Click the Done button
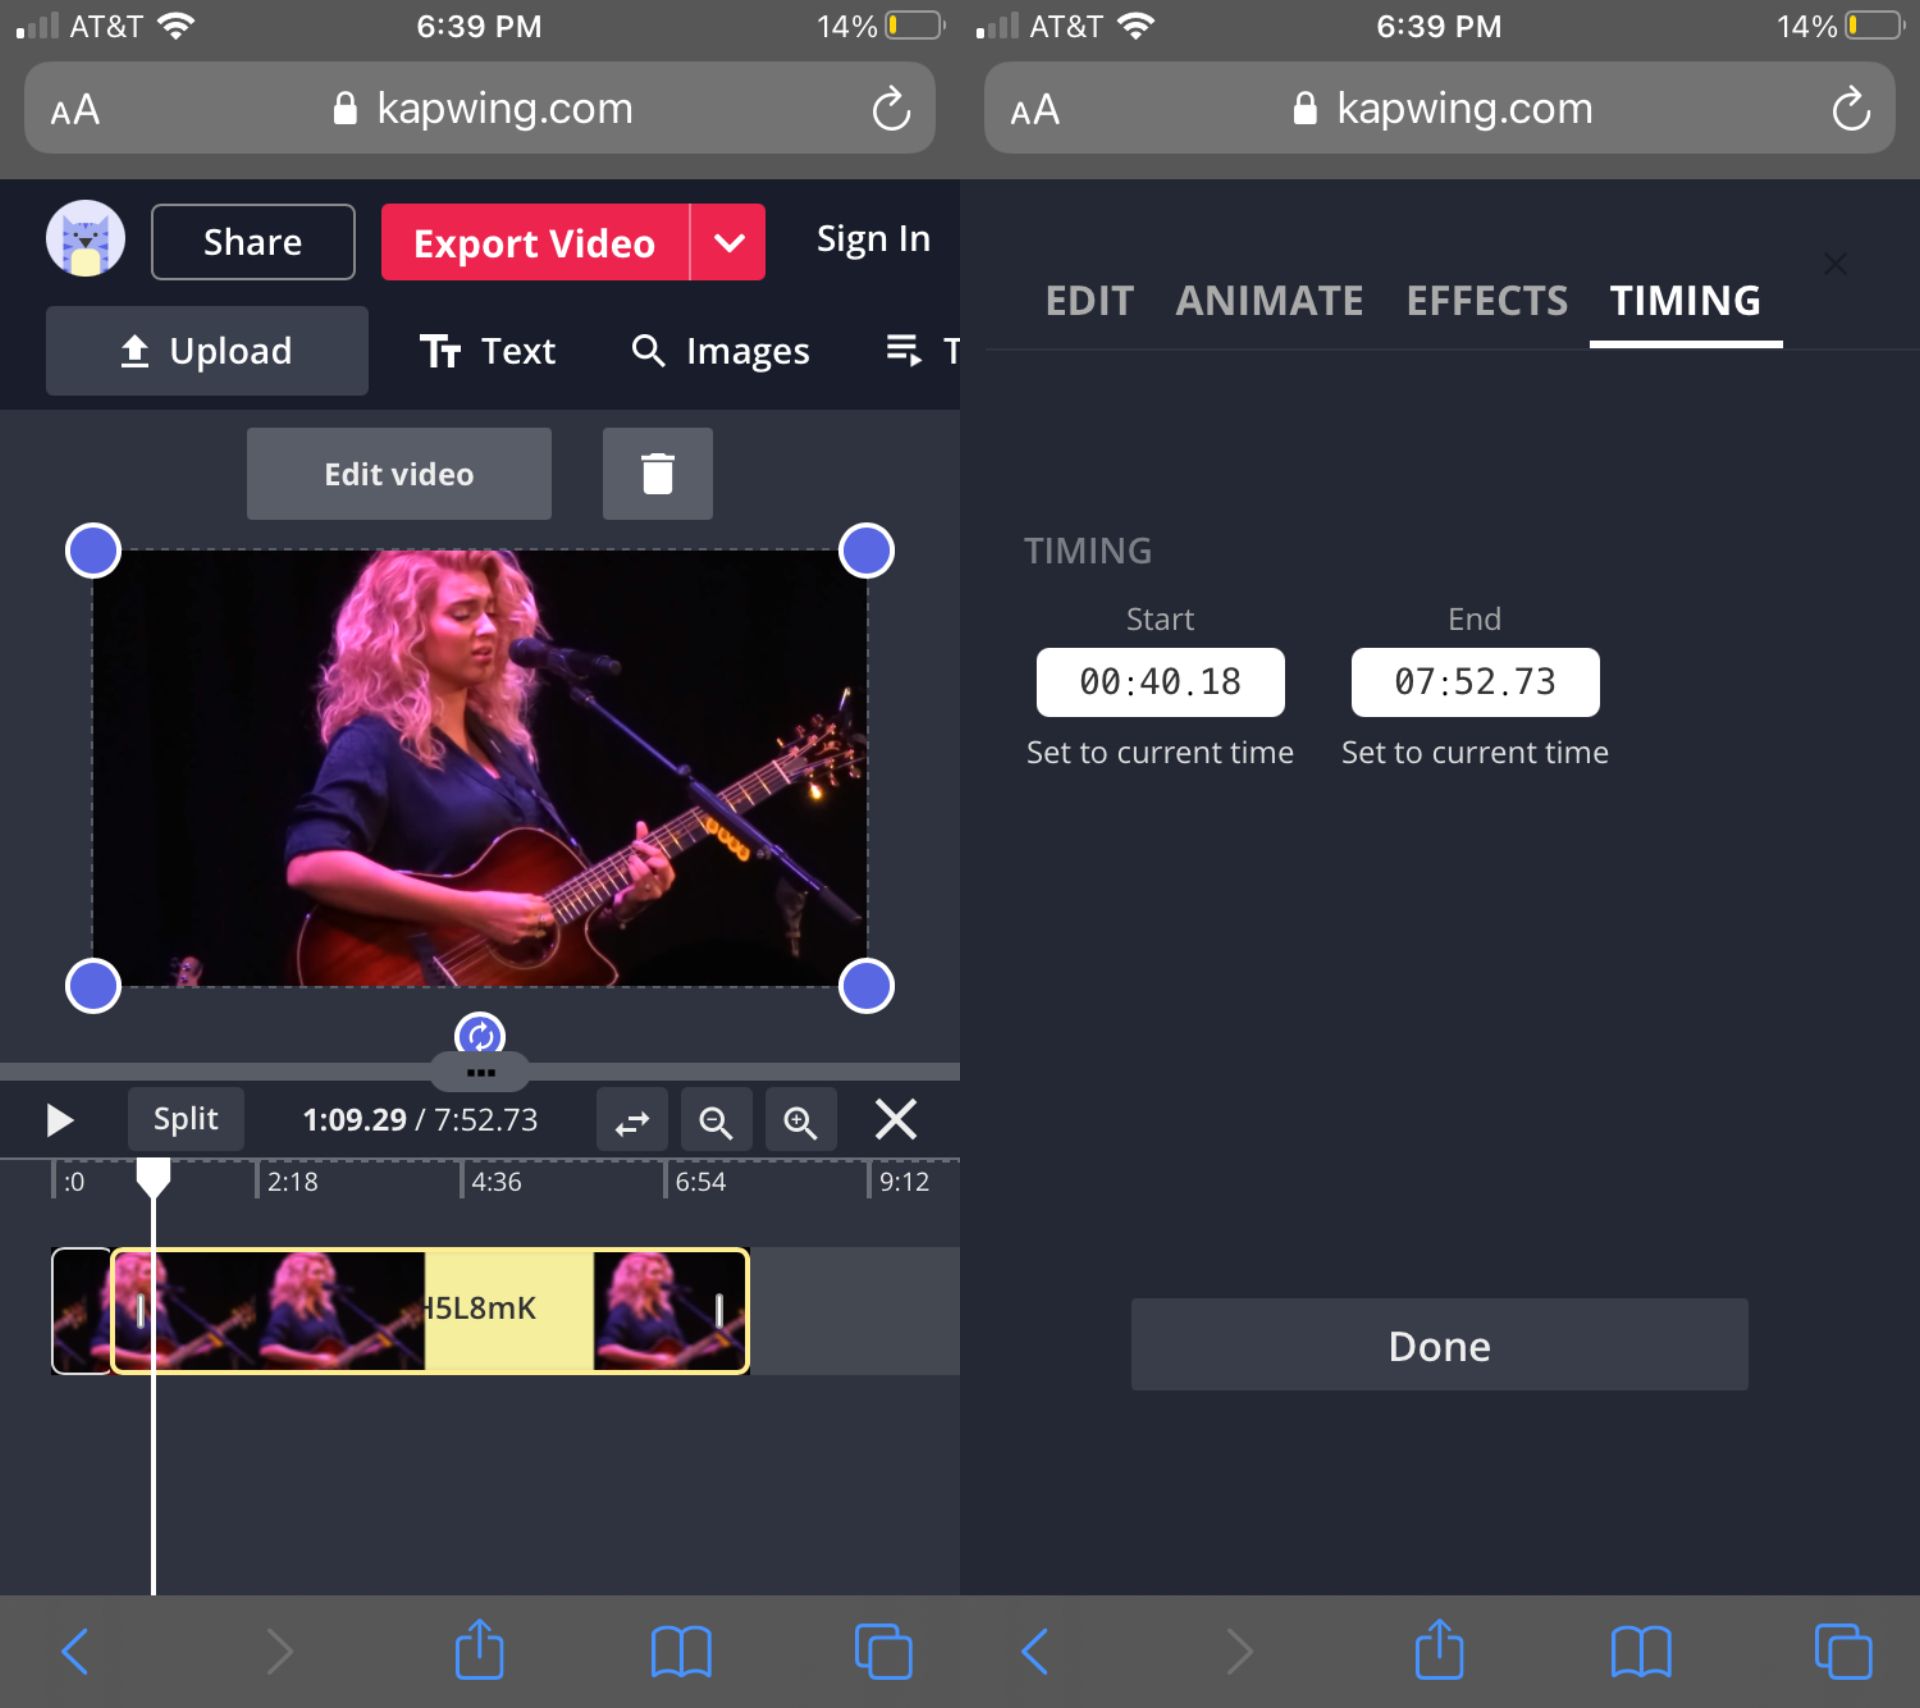 (x=1438, y=1345)
